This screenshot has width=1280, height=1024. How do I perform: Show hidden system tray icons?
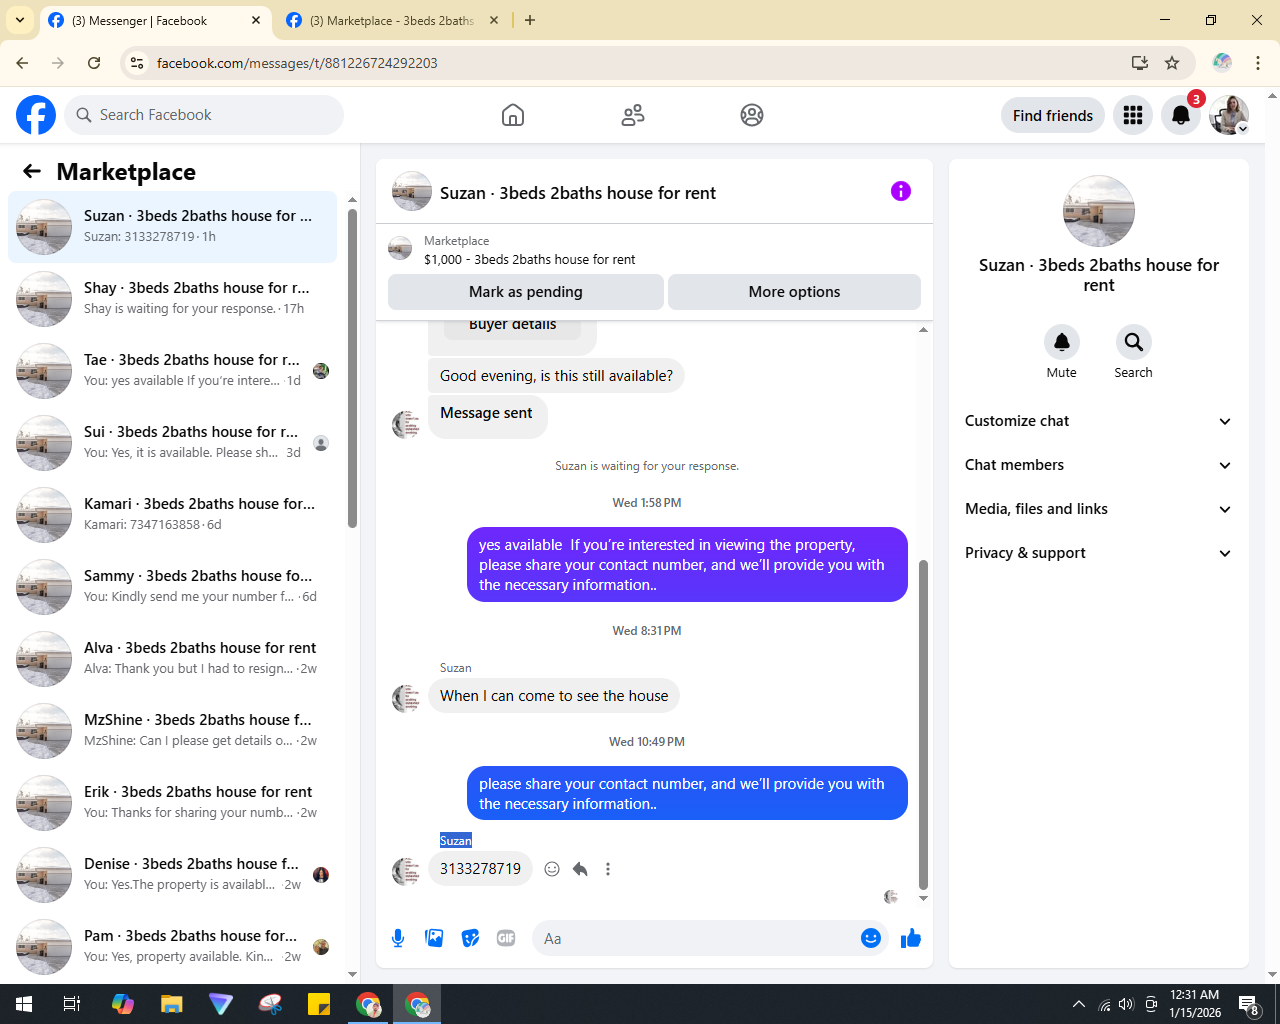point(1078,1004)
